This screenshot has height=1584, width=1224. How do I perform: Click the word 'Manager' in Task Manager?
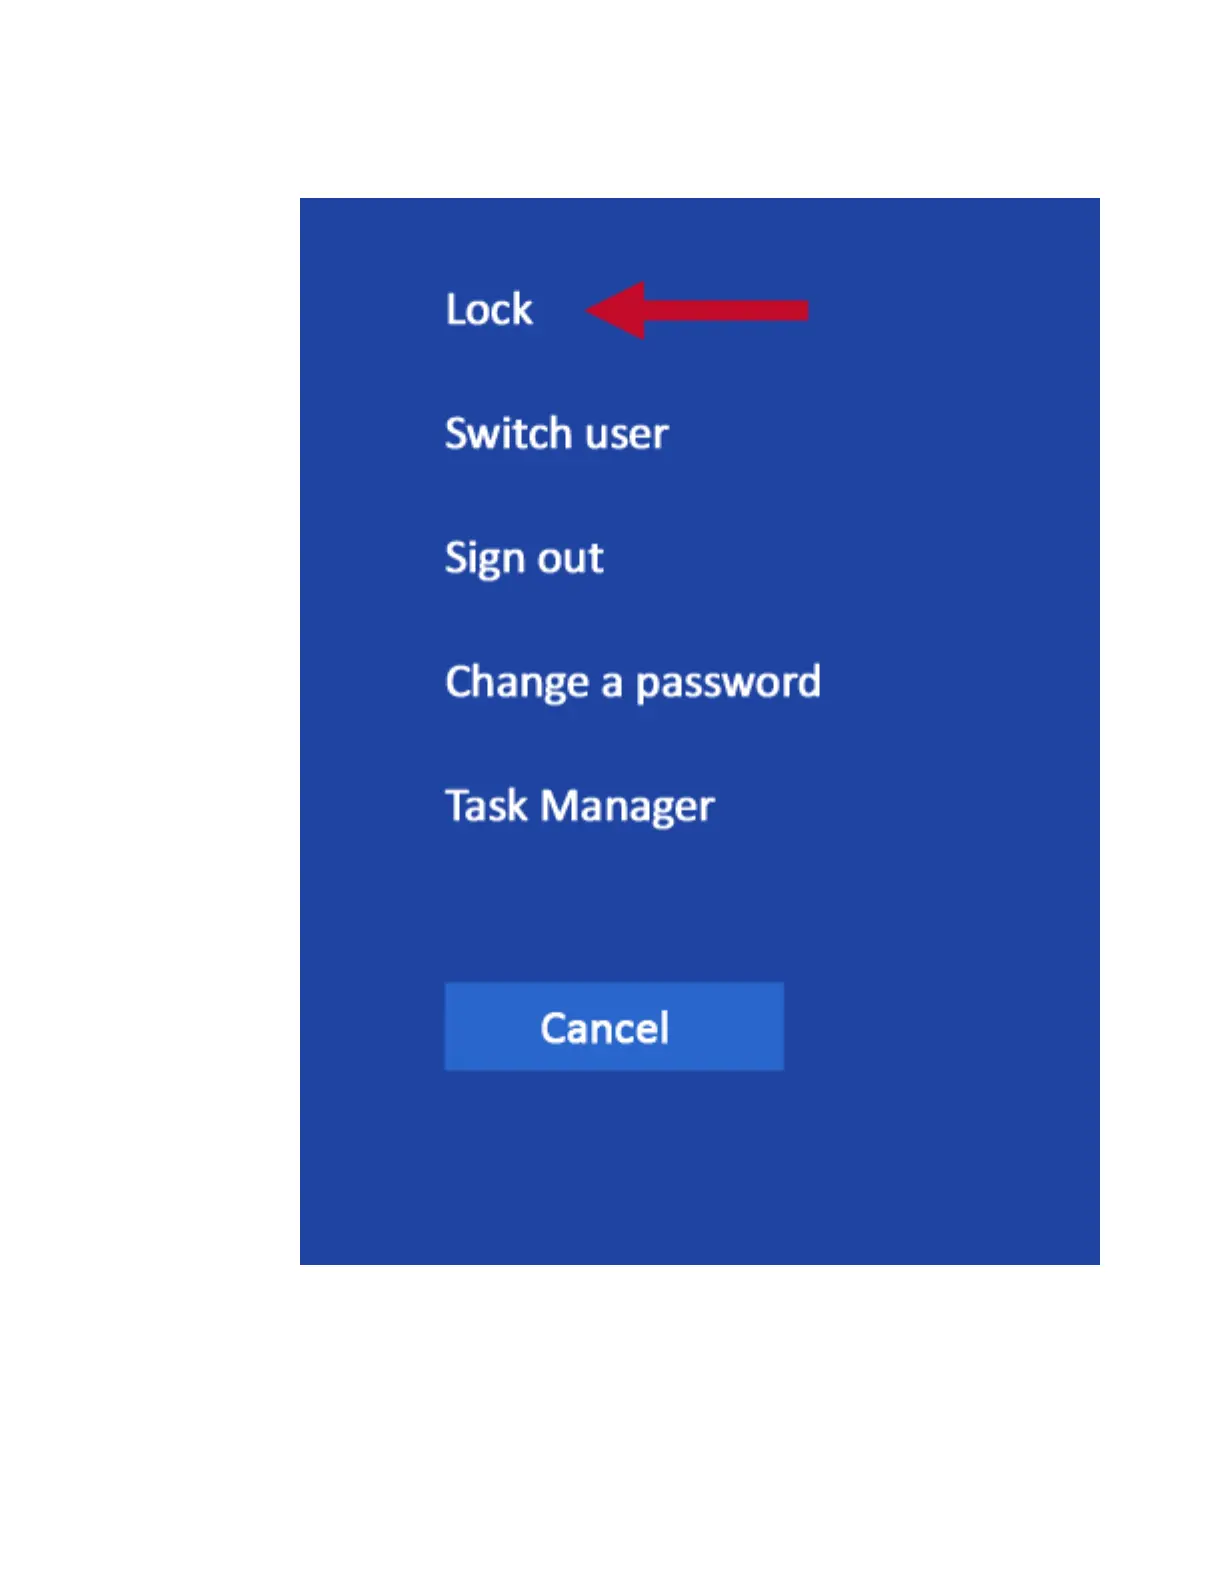(x=628, y=808)
